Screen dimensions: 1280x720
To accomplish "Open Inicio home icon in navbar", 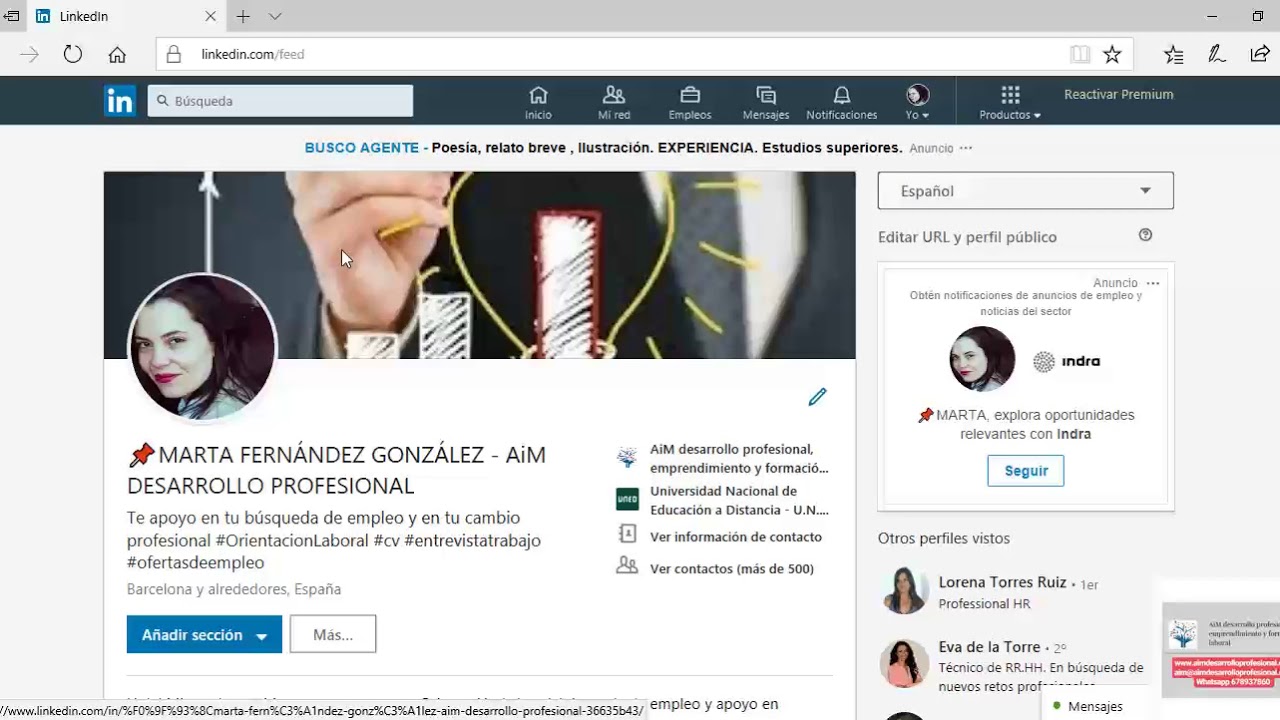I will 538,102.
